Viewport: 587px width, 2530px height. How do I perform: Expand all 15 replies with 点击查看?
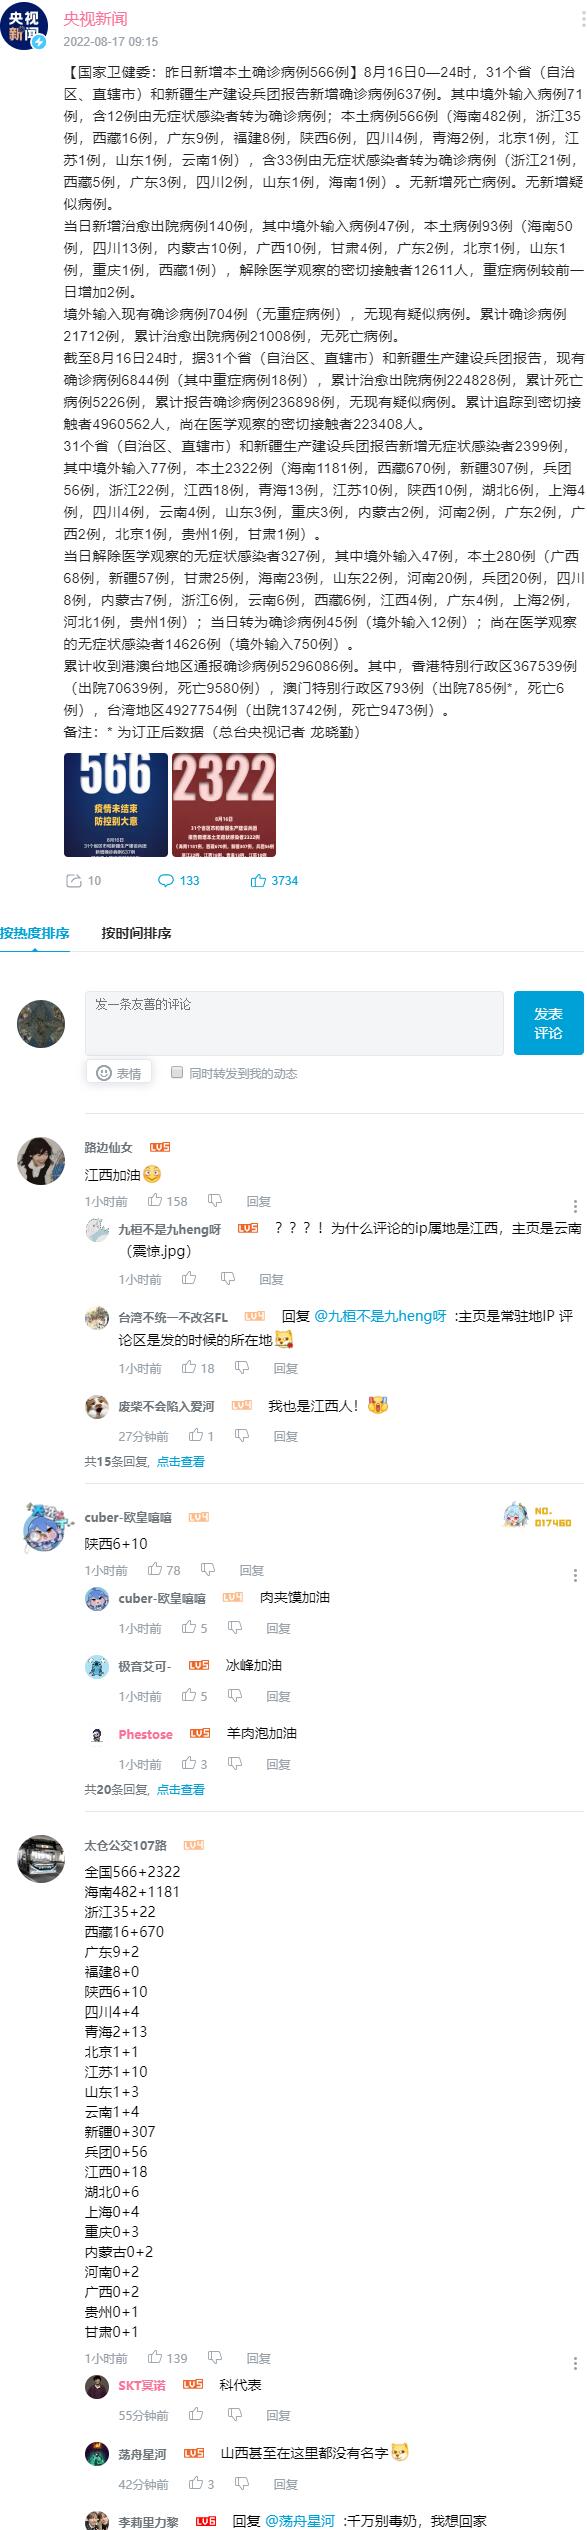(x=181, y=1462)
